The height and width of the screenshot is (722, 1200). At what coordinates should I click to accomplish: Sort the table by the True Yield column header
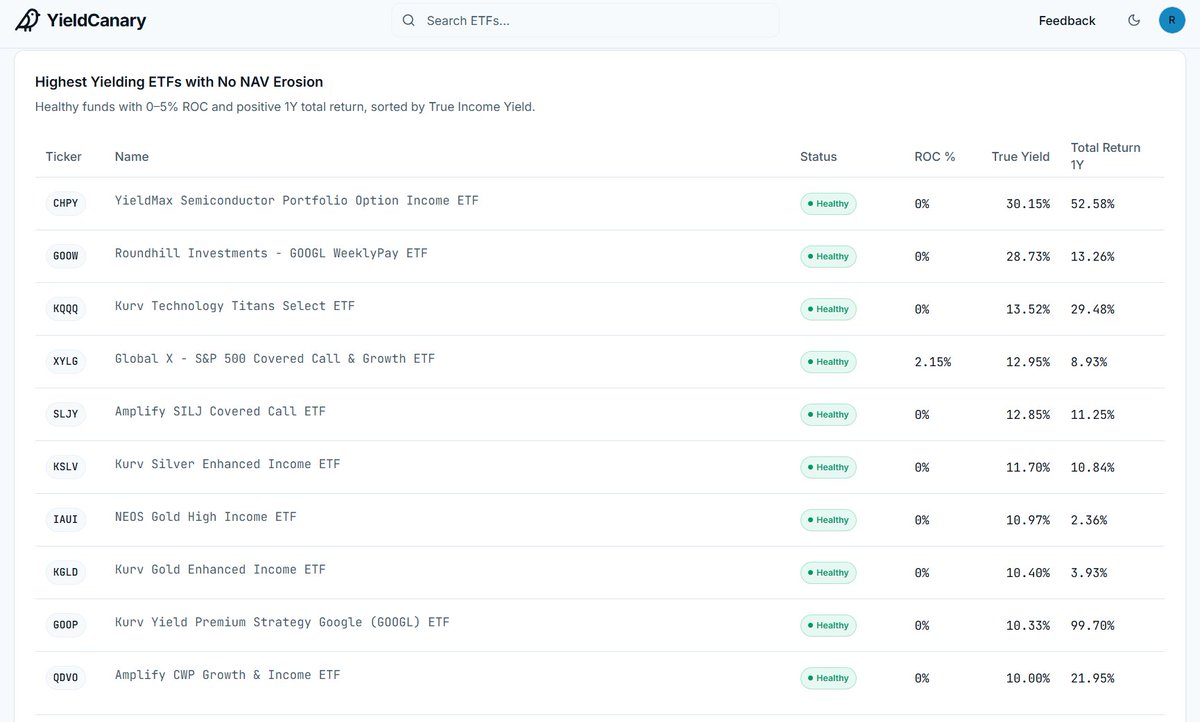1020,156
